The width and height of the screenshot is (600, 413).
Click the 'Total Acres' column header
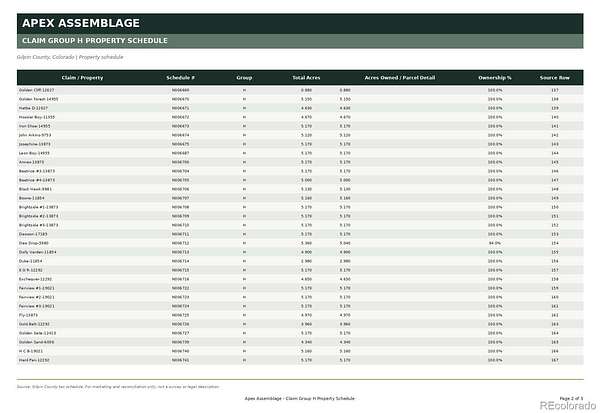[x=306, y=78]
